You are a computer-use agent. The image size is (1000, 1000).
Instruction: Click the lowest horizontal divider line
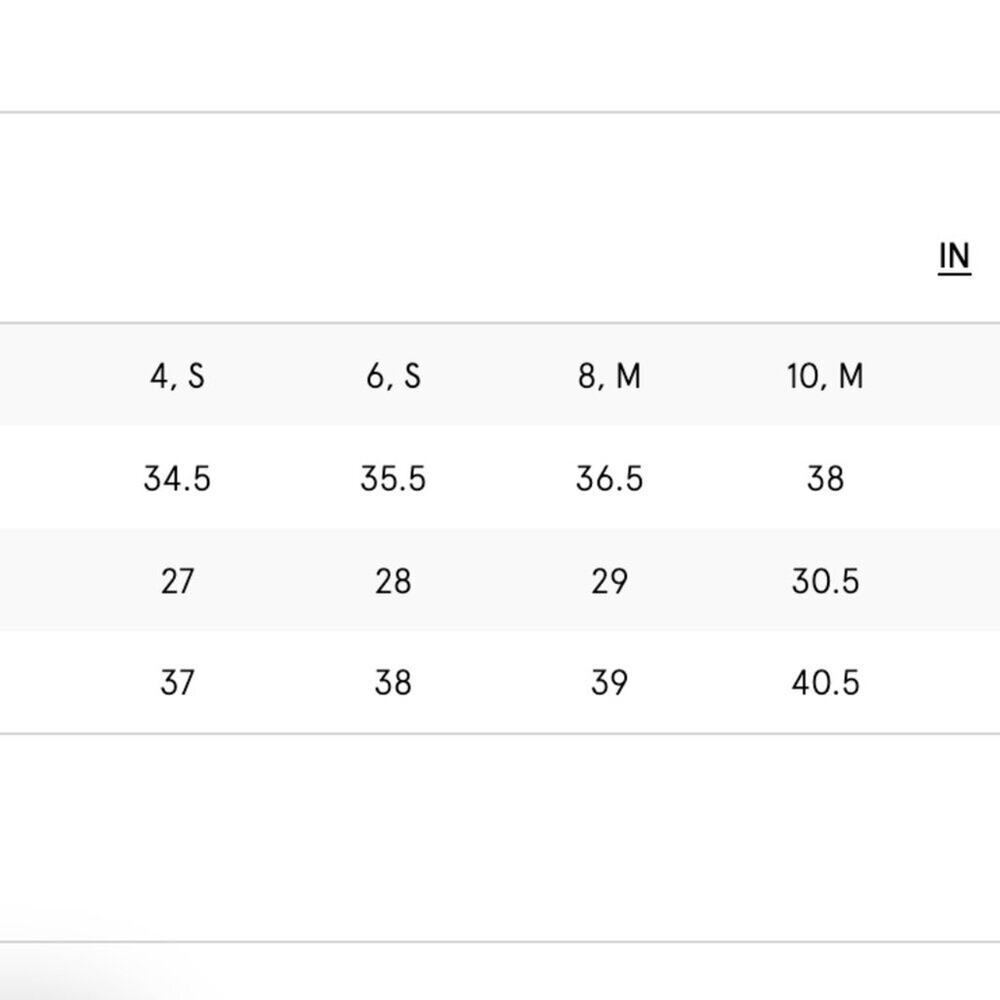click(500, 941)
